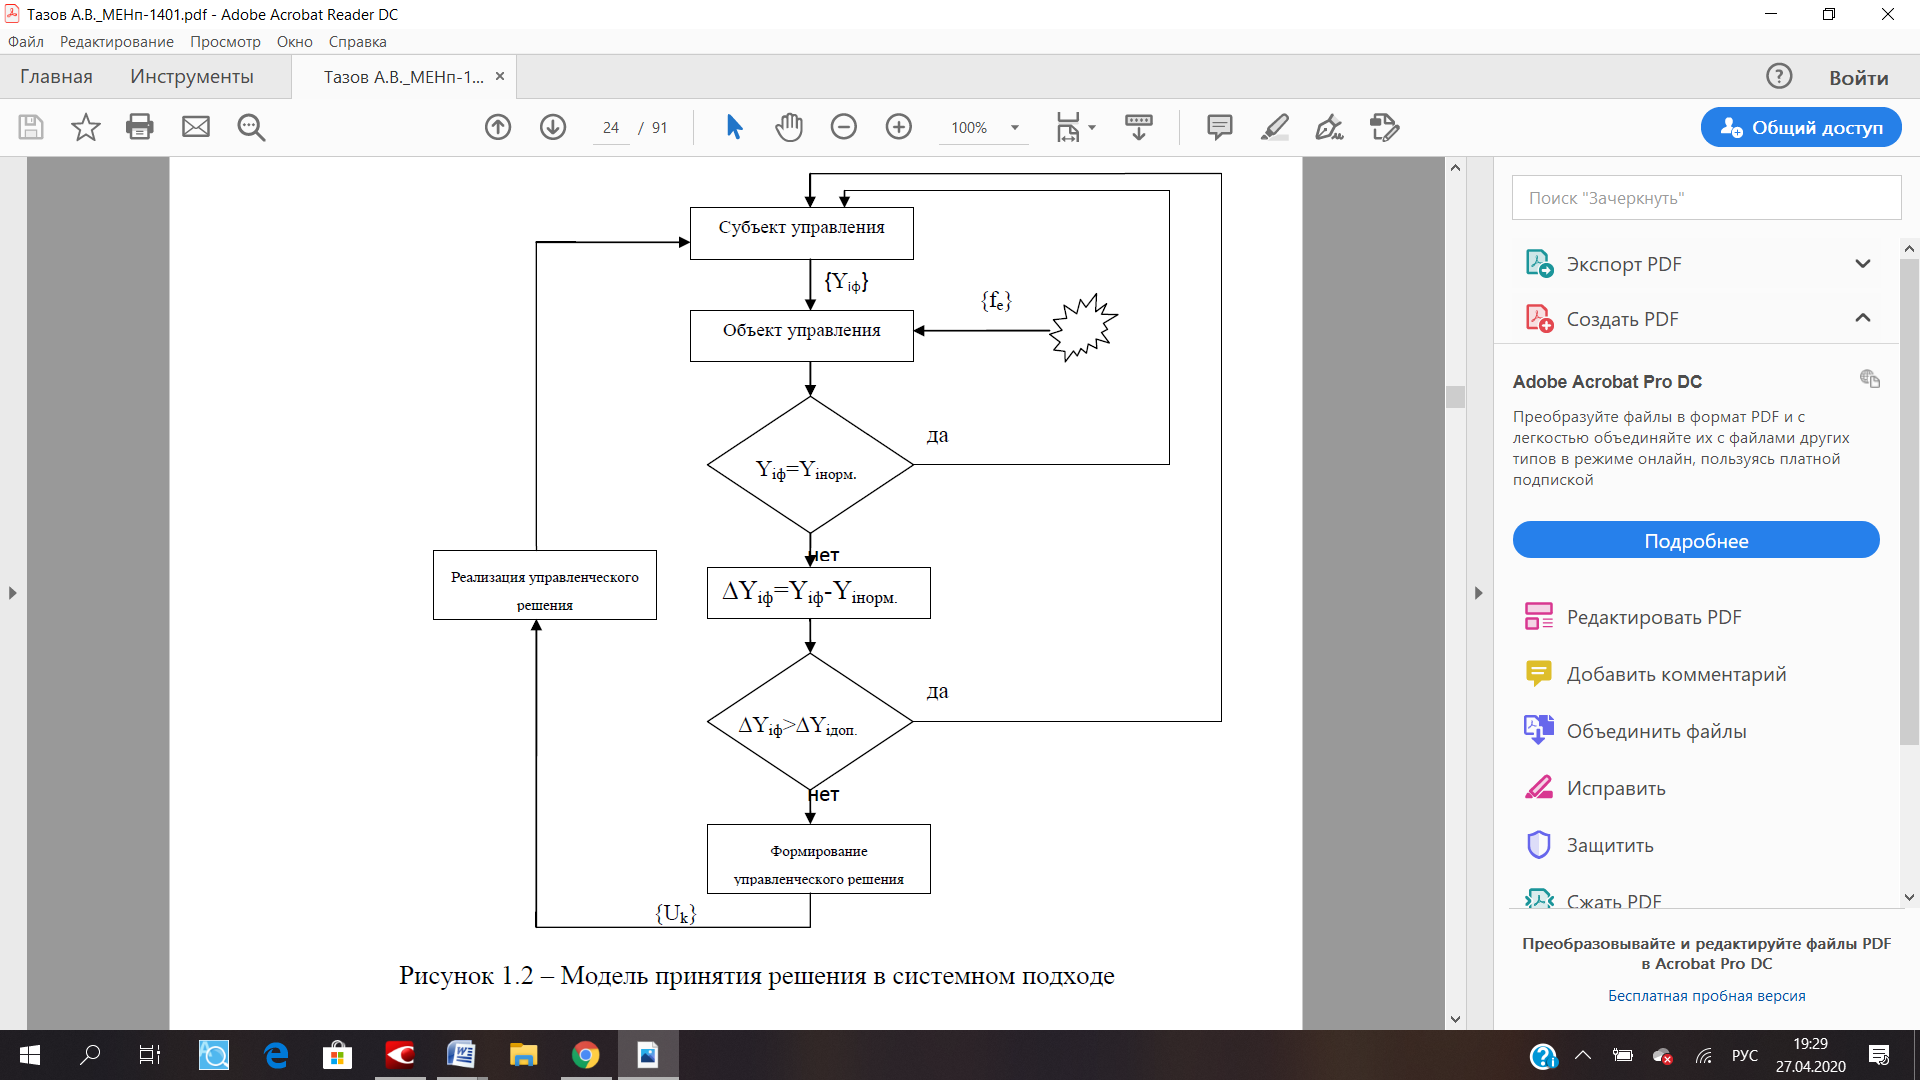Image resolution: width=1920 pixels, height=1080 pixels.
Task: Open the Редактирование menu
Action: [x=117, y=42]
